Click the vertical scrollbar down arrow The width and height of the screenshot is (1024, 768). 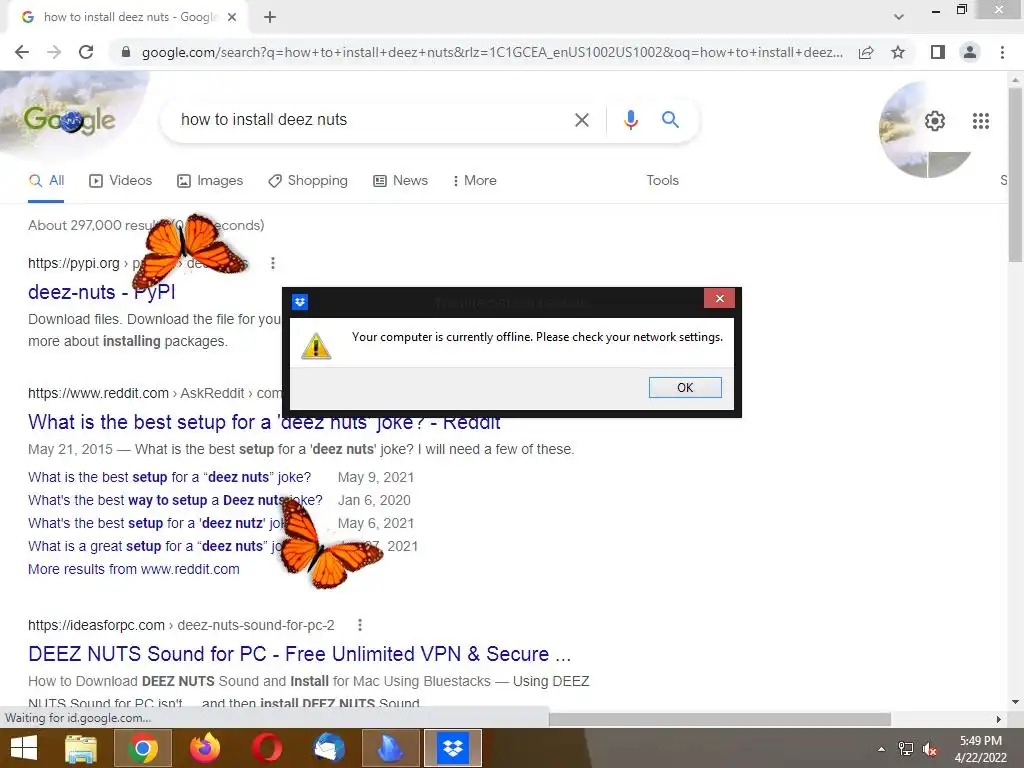pos(1016,702)
